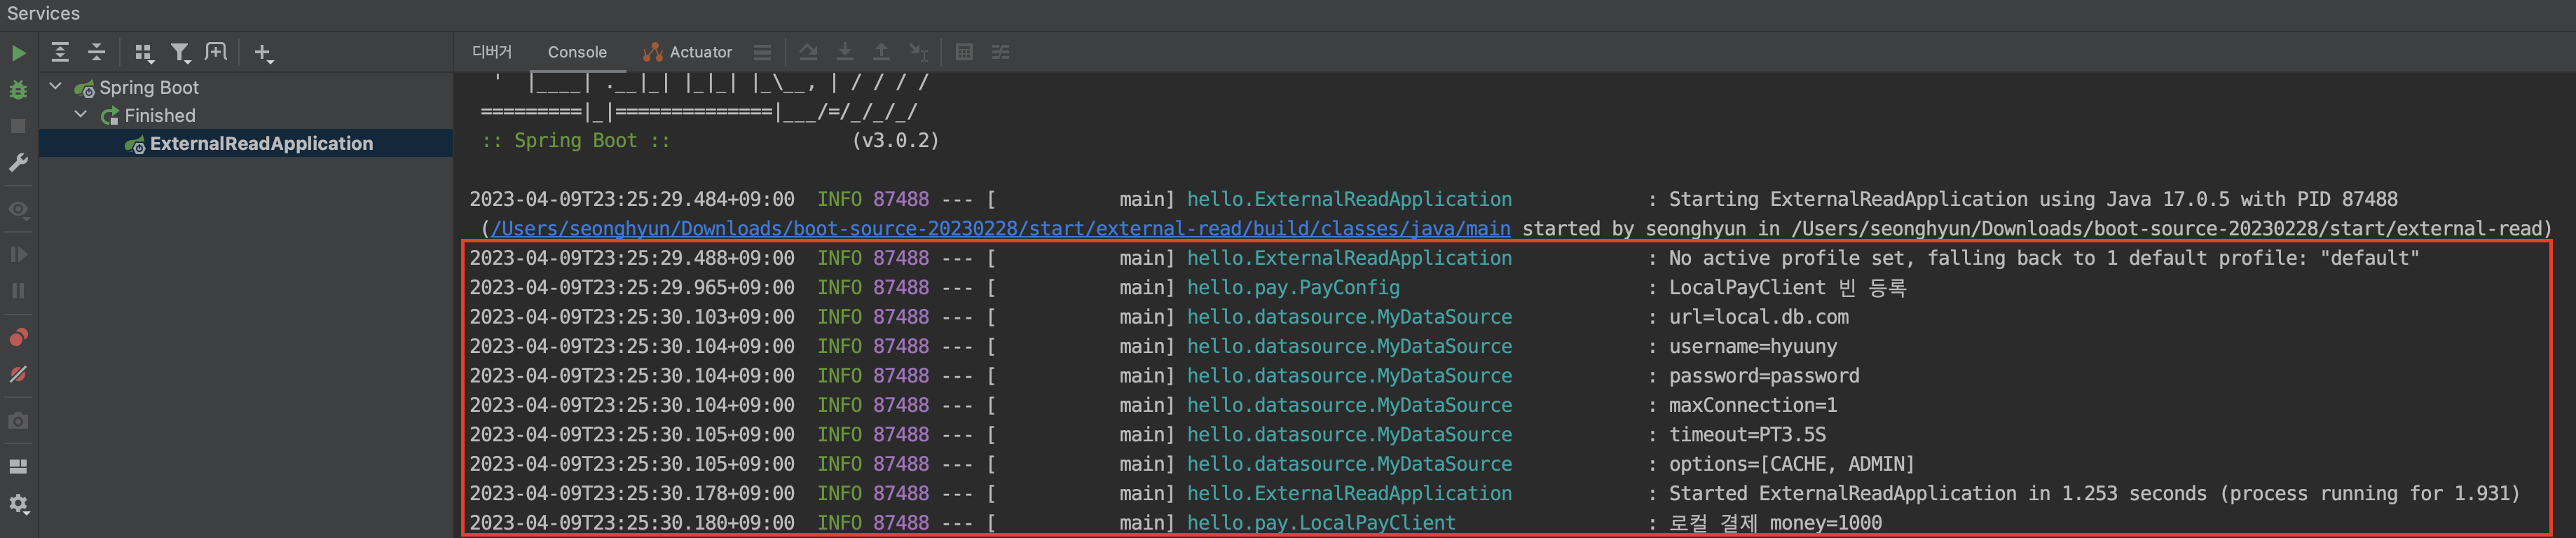Image resolution: width=2576 pixels, height=538 pixels.
Task: Click MyDataSource link on url=local.db.com line
Action: tap(1349, 317)
